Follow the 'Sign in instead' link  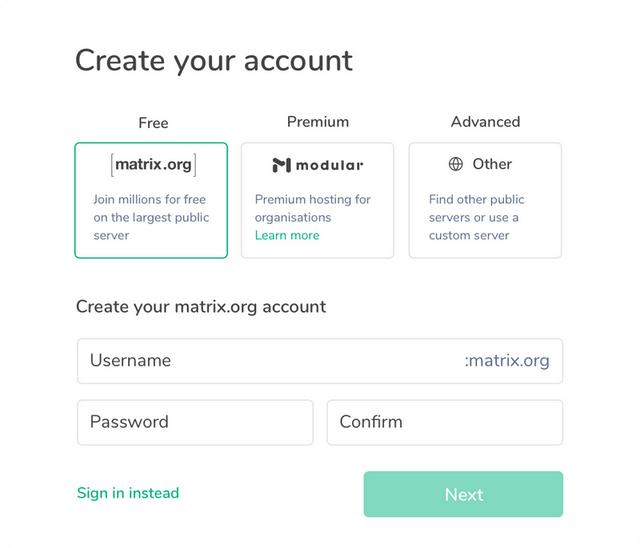pyautogui.click(x=128, y=493)
